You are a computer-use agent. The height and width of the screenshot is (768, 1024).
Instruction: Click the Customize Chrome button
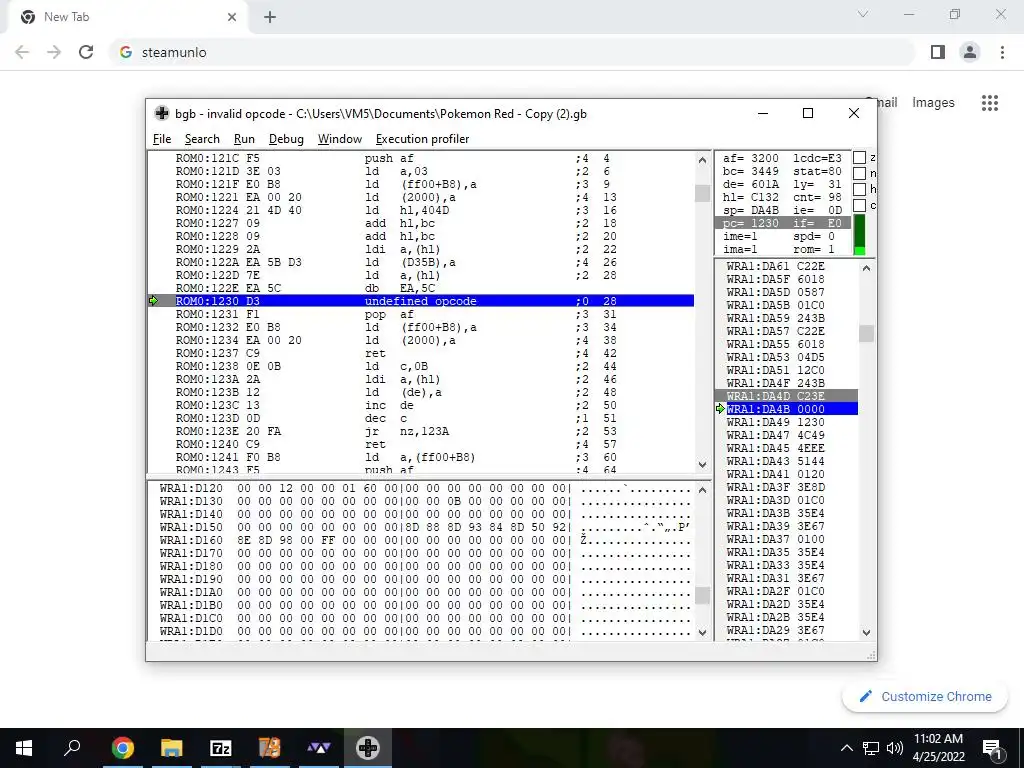pos(925,696)
